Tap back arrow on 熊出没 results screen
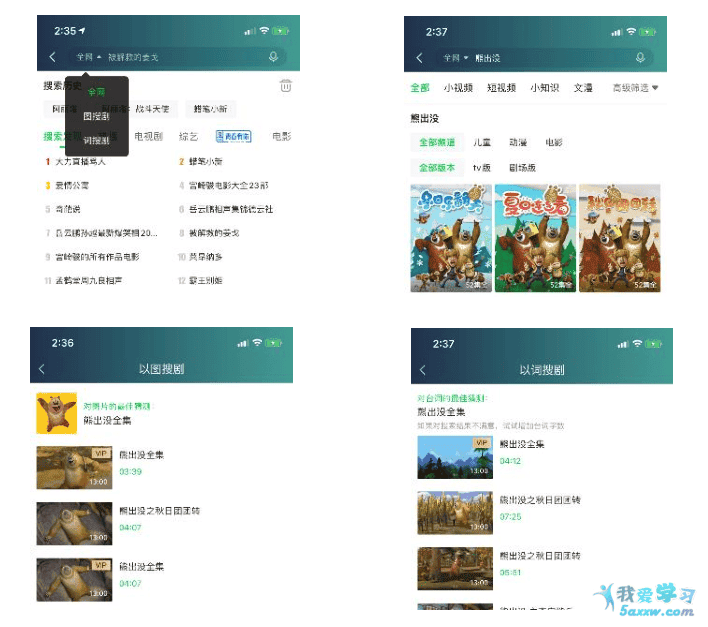 pyautogui.click(x=419, y=58)
